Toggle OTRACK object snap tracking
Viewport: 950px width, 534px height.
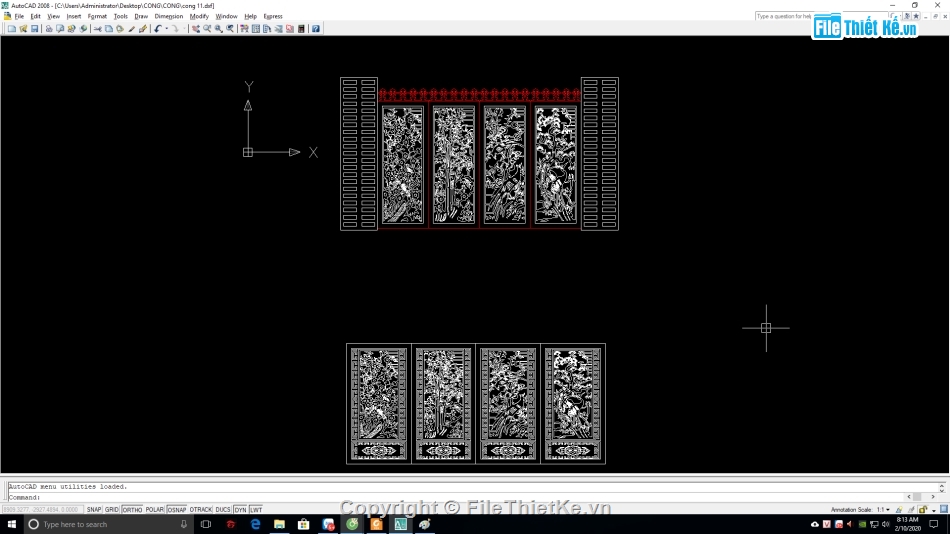[x=201, y=510]
